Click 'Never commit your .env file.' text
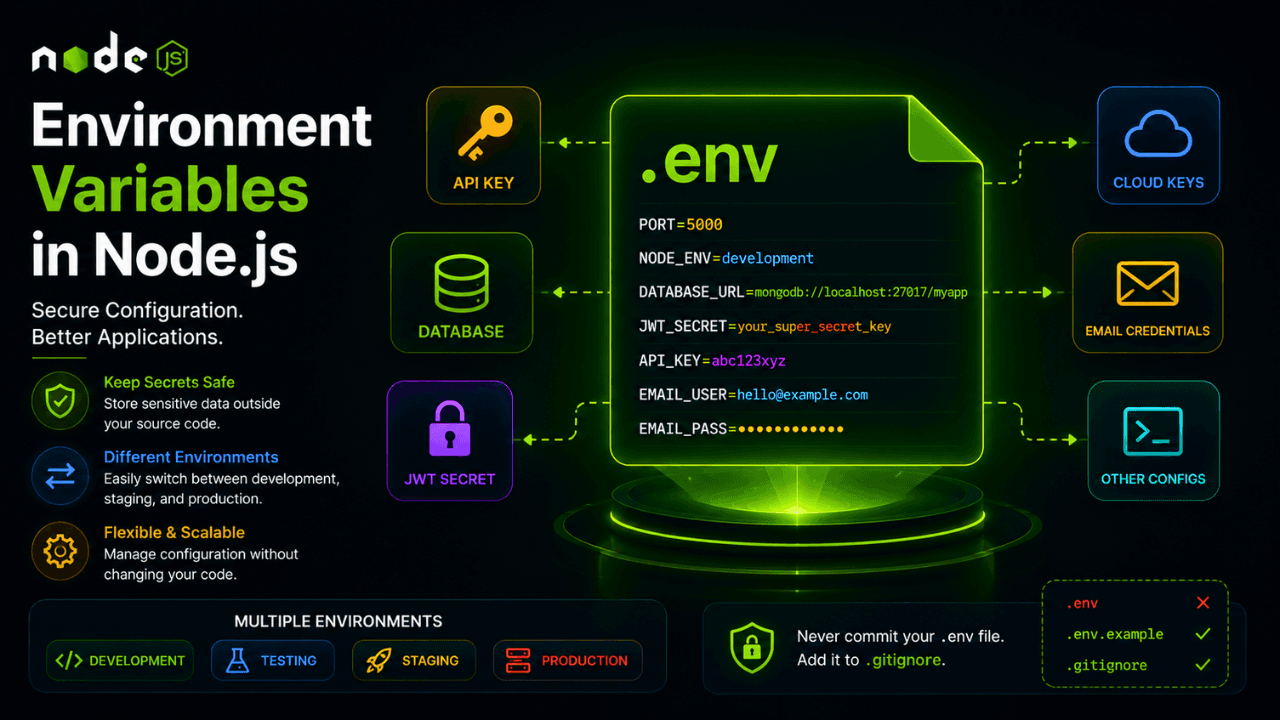The height and width of the screenshot is (720, 1280). pos(901,636)
